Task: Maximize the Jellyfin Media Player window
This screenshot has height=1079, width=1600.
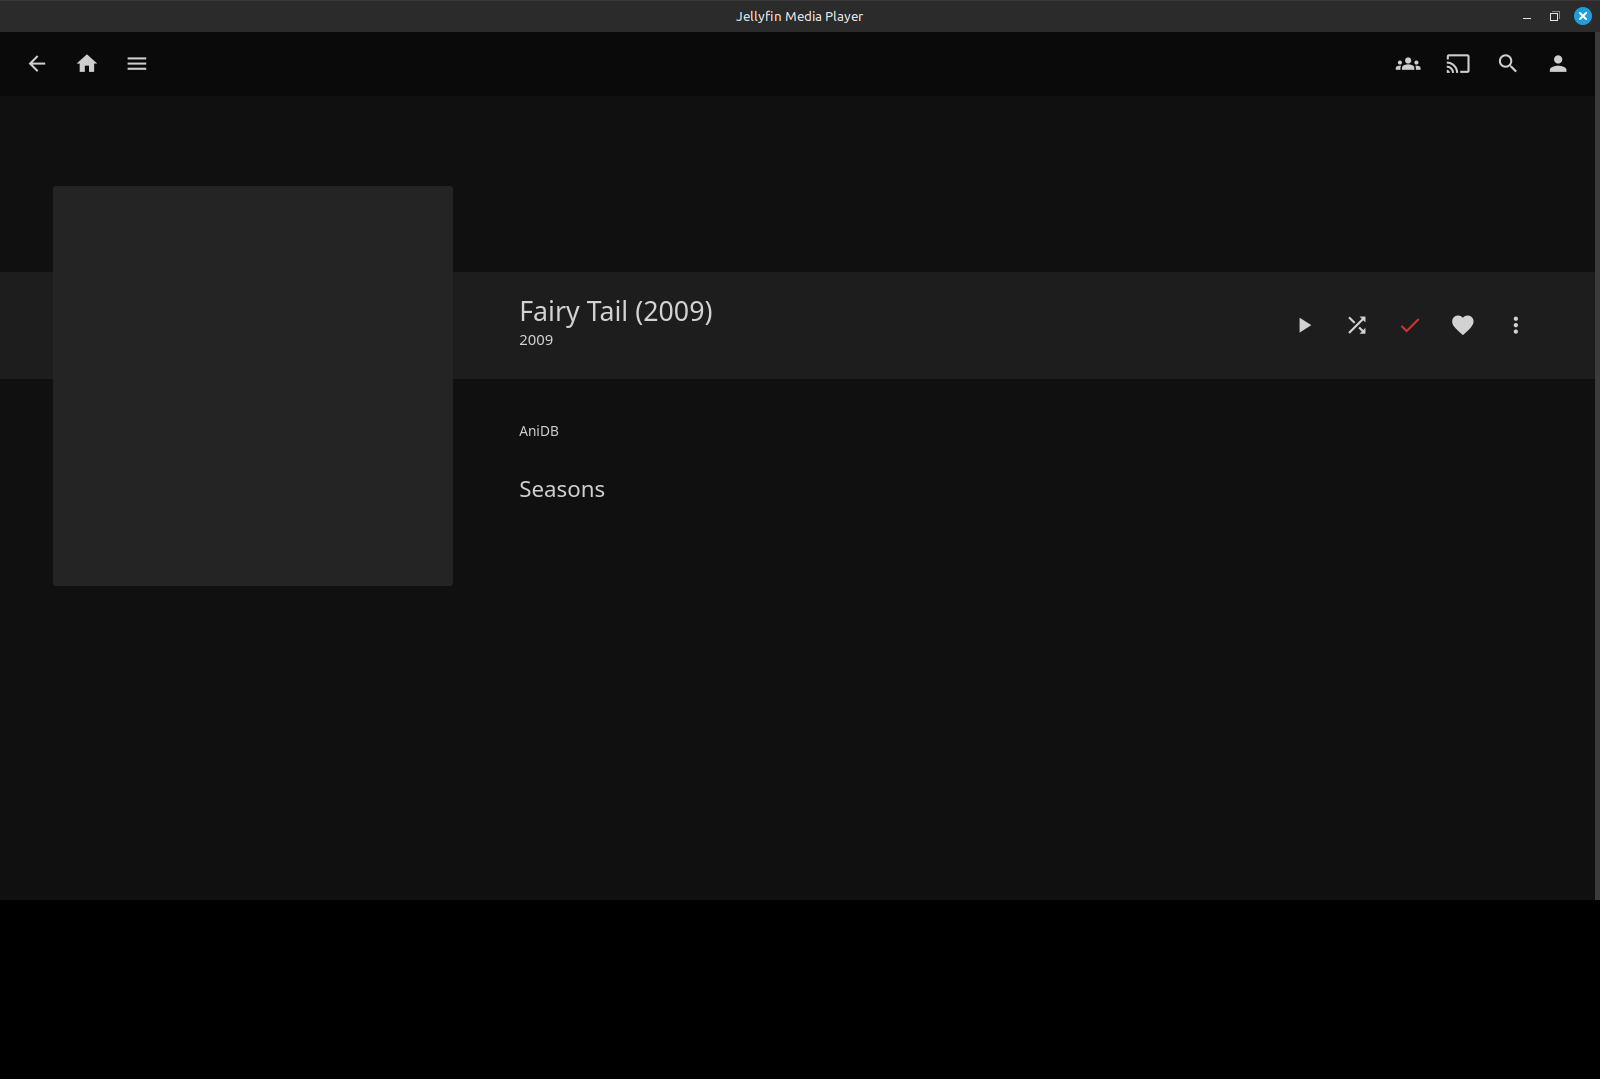Action: (x=1554, y=17)
